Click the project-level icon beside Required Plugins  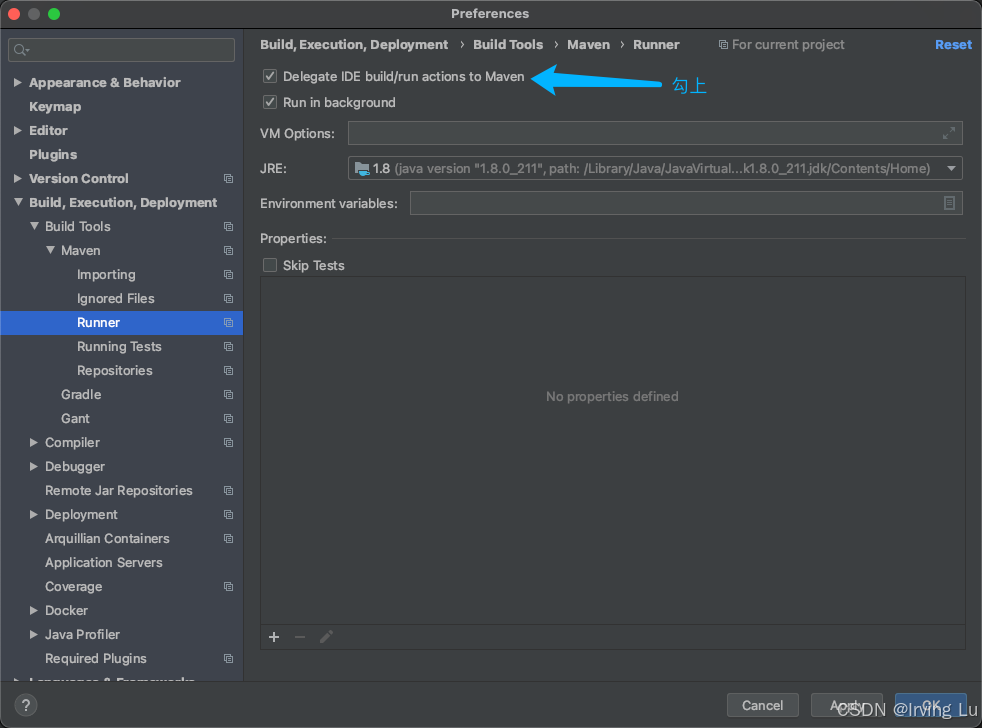coord(229,658)
